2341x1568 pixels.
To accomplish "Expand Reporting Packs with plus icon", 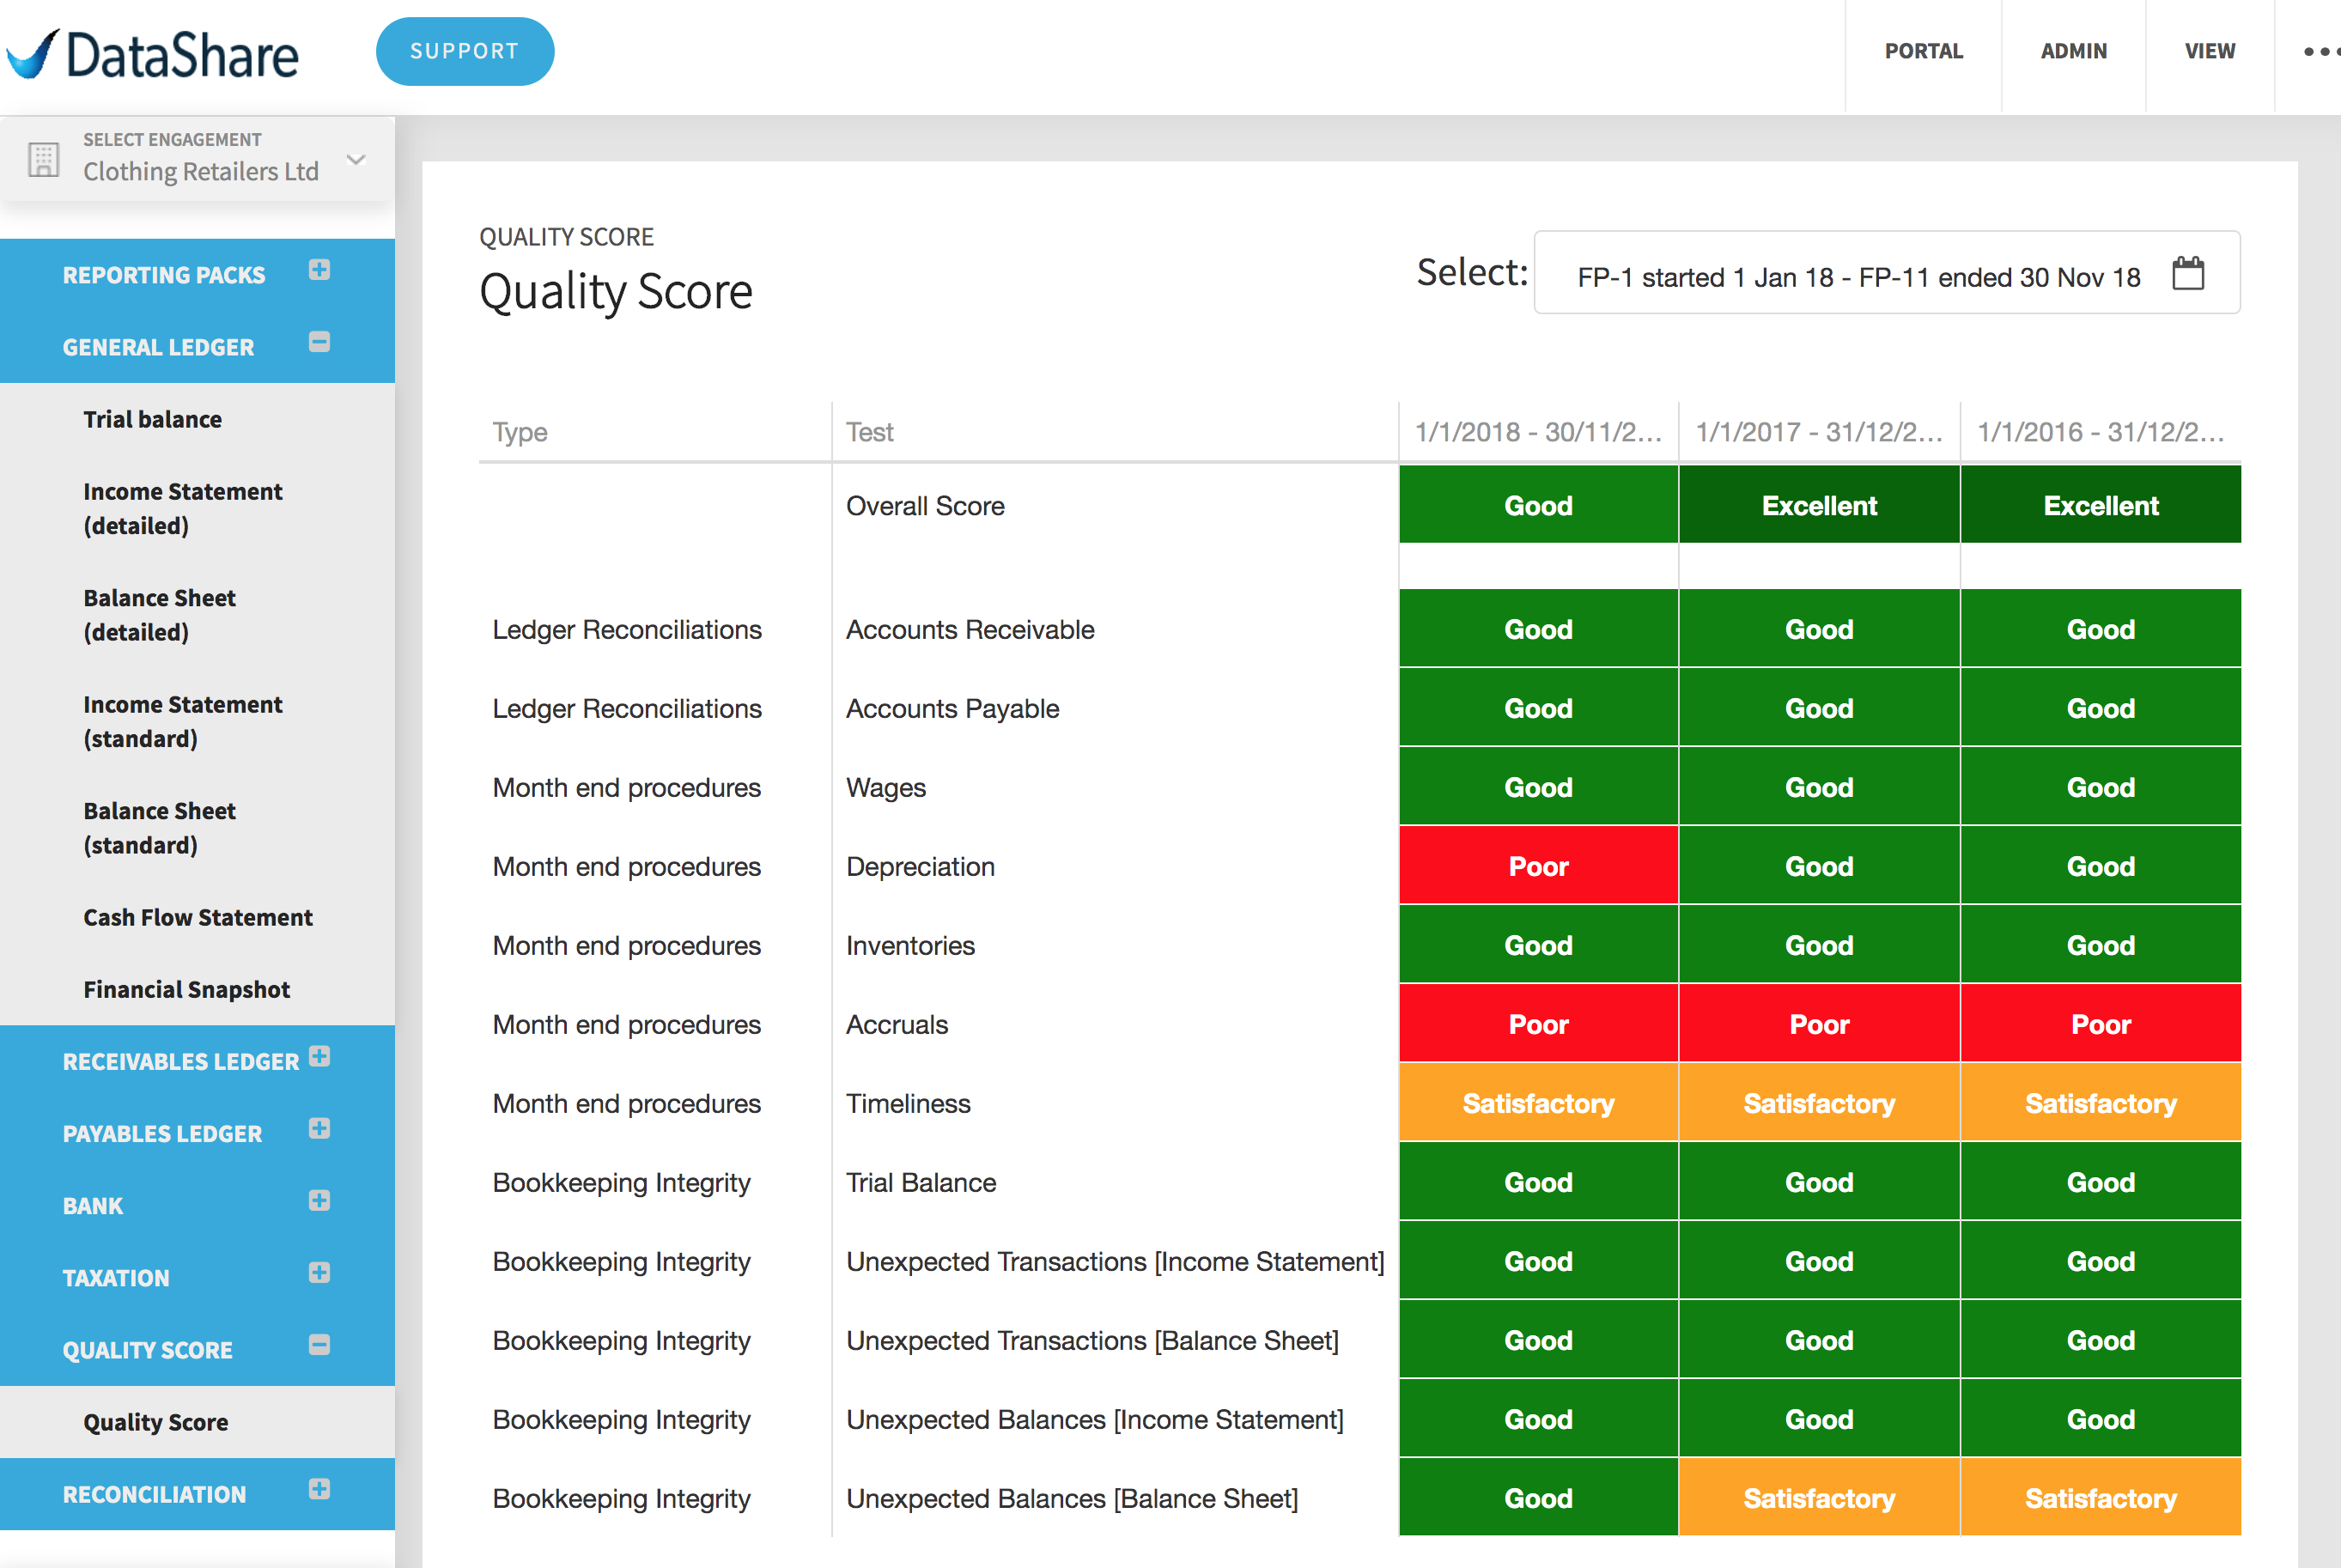I will (319, 270).
